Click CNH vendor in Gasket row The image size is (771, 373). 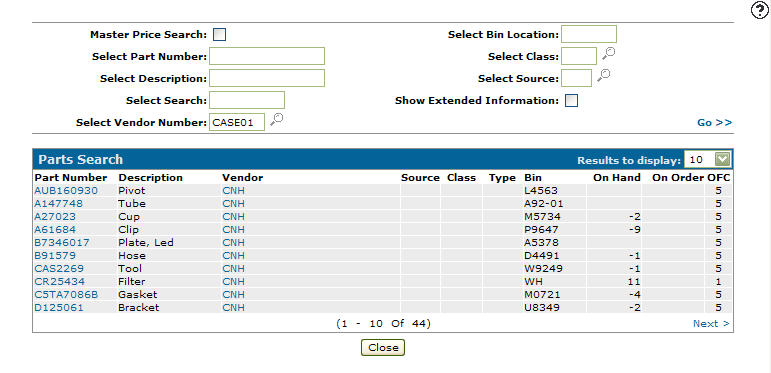233,294
